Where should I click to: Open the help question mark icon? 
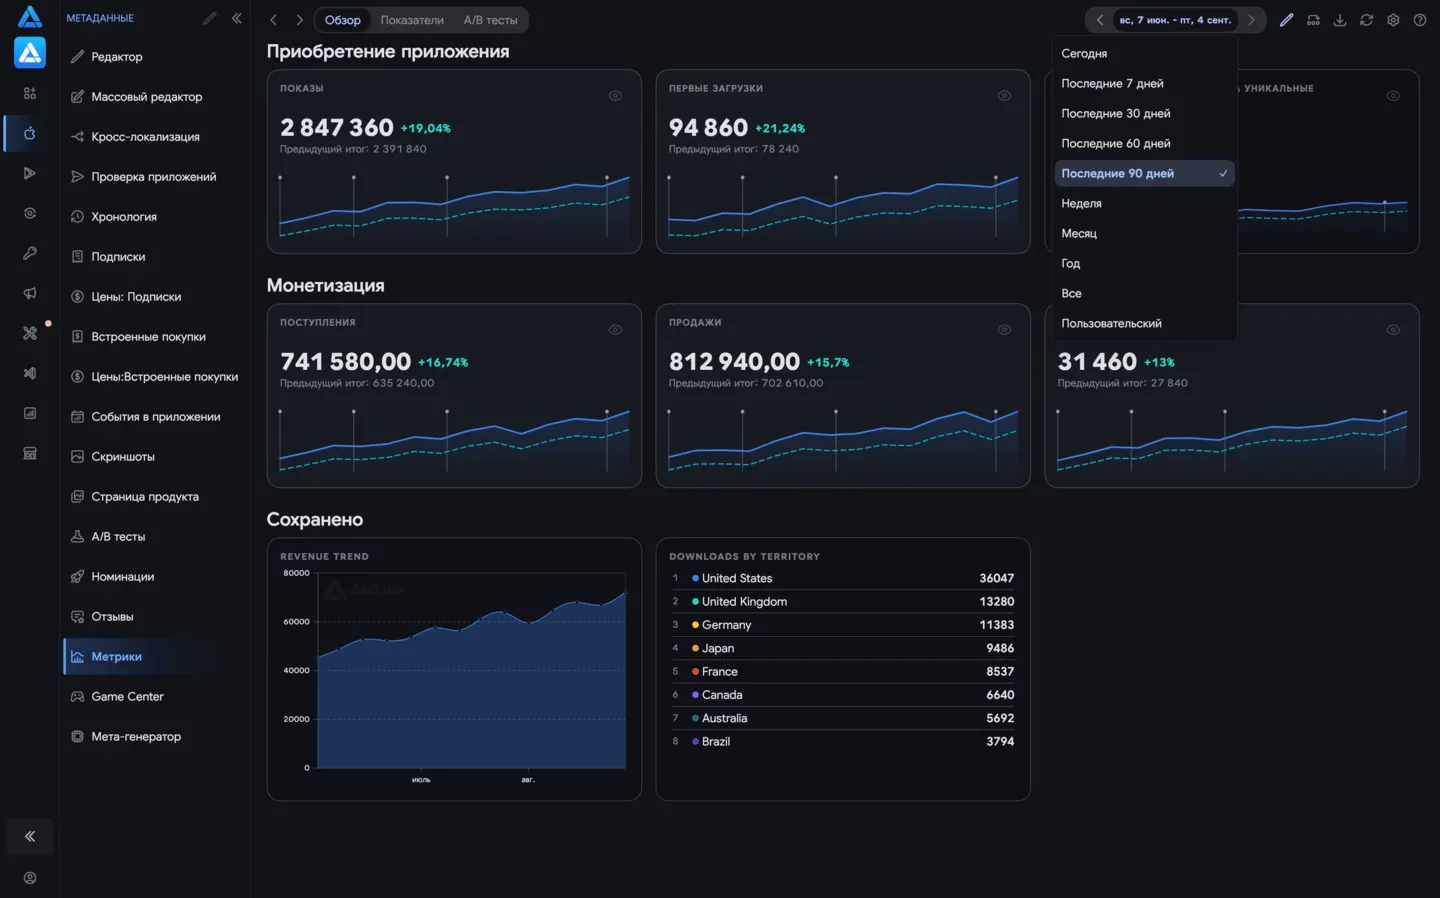tap(1420, 20)
